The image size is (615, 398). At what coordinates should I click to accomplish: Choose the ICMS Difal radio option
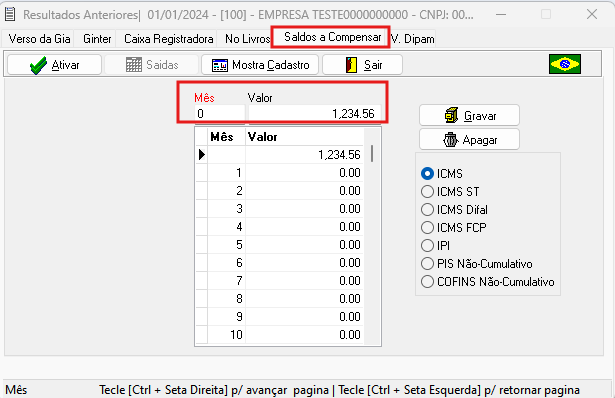click(427, 209)
